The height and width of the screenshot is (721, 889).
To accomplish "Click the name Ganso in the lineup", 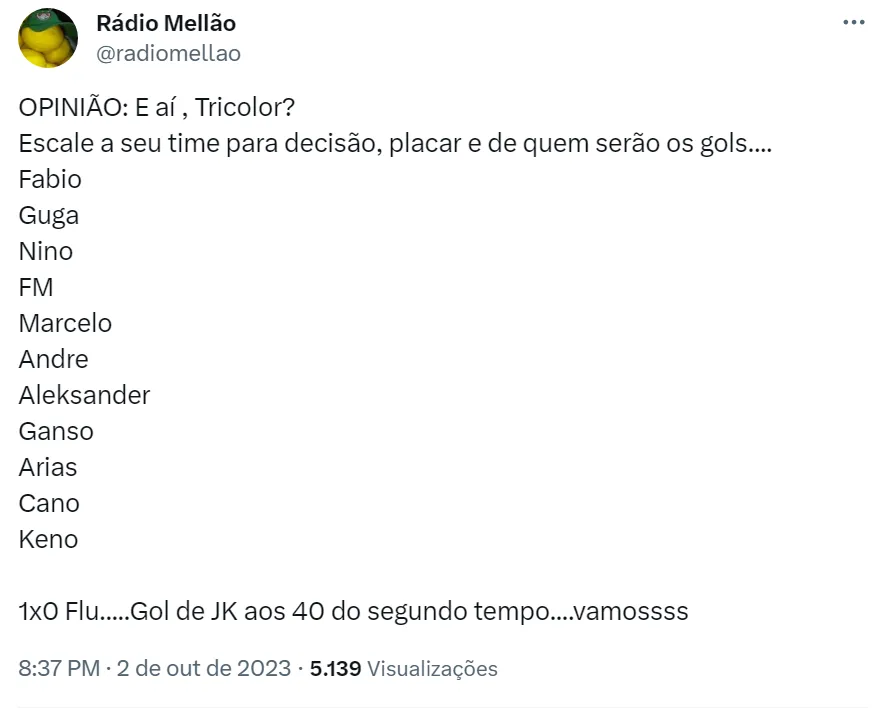I will click(56, 431).
